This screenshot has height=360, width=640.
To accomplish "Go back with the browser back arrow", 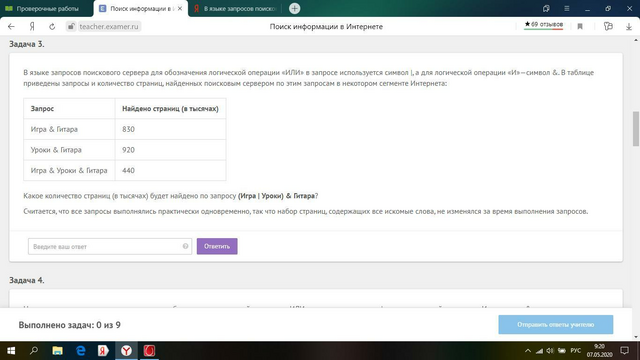I will click(x=11, y=27).
